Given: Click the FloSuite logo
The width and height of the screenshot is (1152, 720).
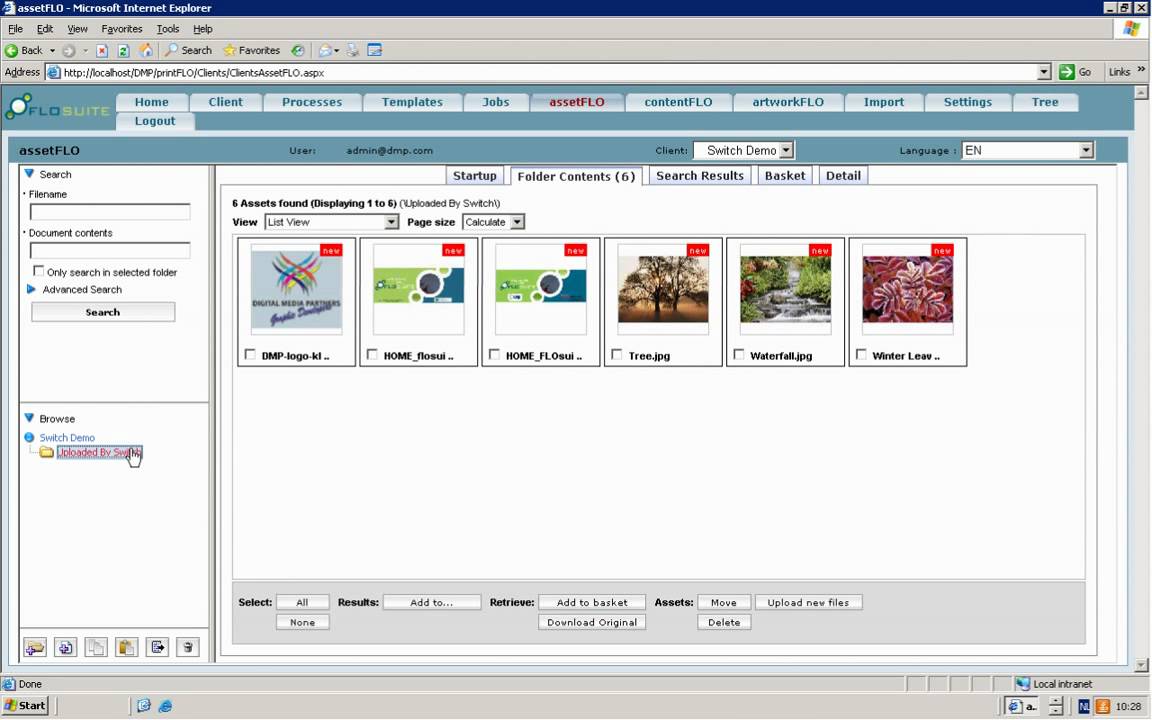Looking at the screenshot, I should click(57, 107).
